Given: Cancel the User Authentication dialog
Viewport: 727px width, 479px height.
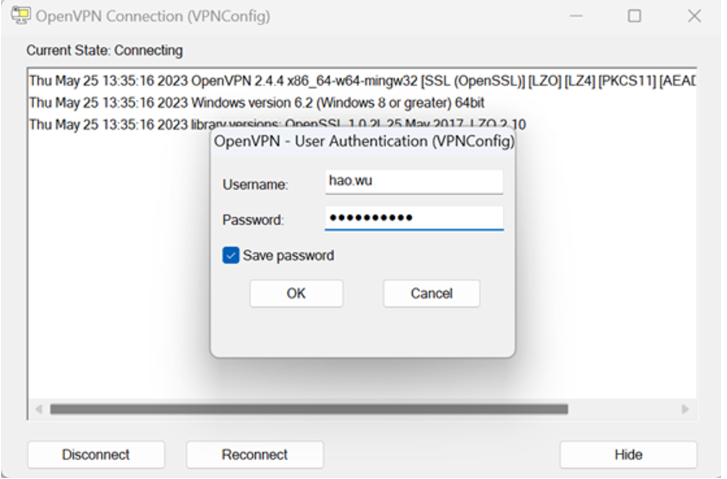Looking at the screenshot, I should click(431, 294).
